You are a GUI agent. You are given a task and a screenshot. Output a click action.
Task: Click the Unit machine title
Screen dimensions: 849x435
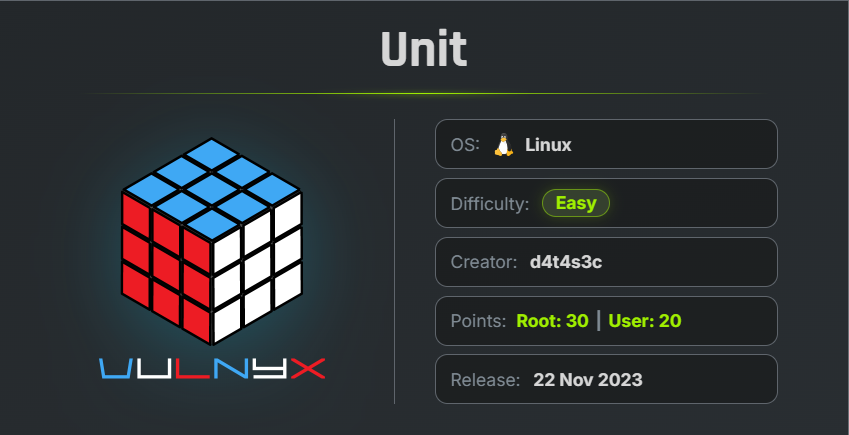pyautogui.click(x=424, y=49)
